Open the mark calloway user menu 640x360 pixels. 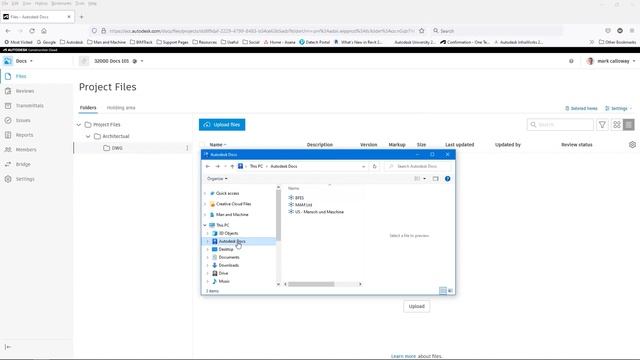(x=611, y=61)
